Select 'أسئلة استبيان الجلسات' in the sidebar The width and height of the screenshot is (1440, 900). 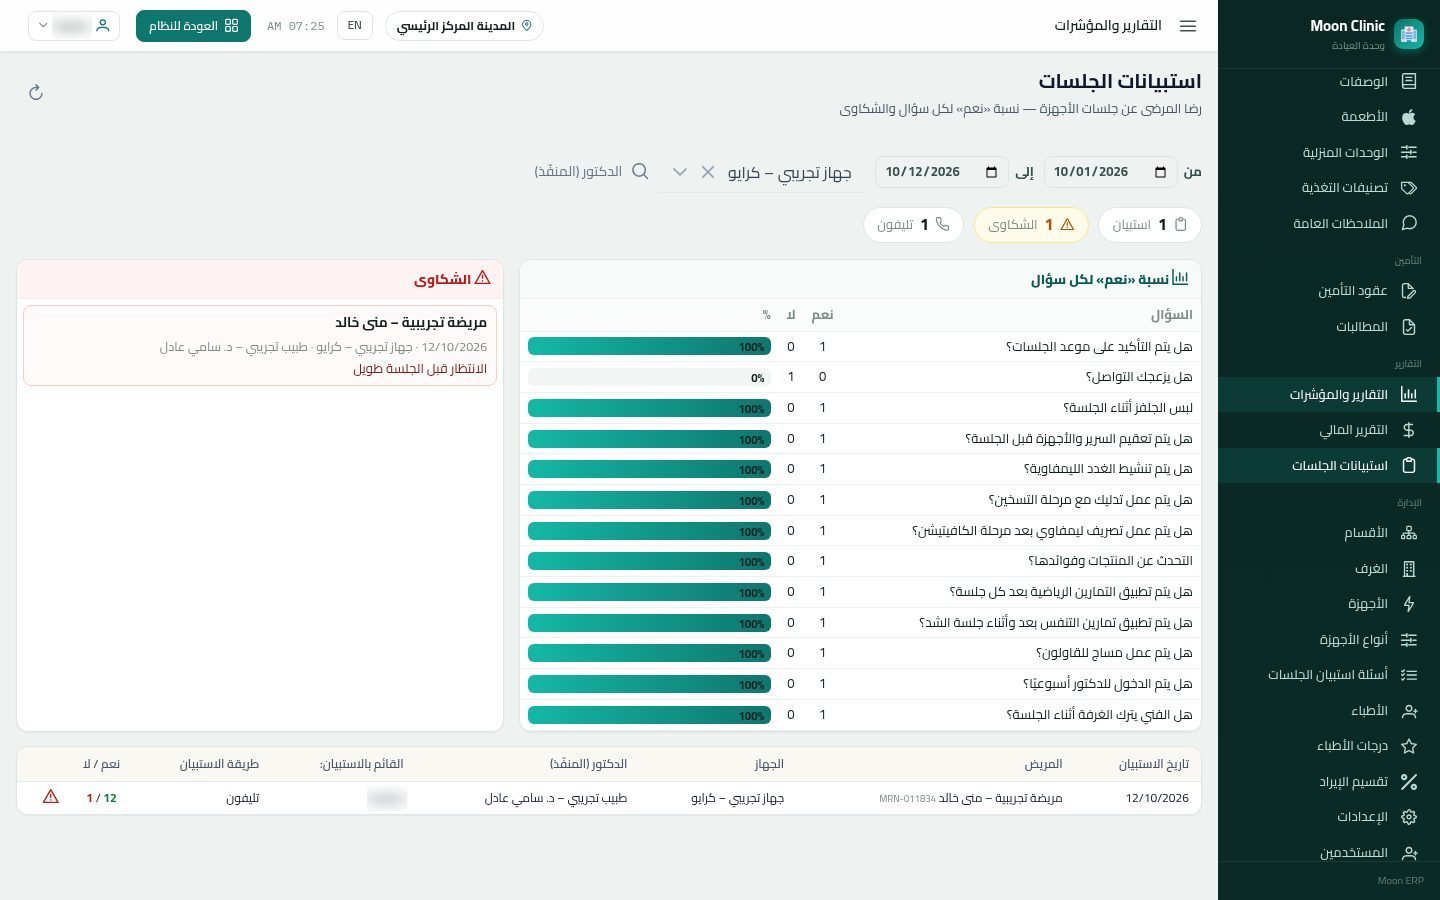point(1329,675)
